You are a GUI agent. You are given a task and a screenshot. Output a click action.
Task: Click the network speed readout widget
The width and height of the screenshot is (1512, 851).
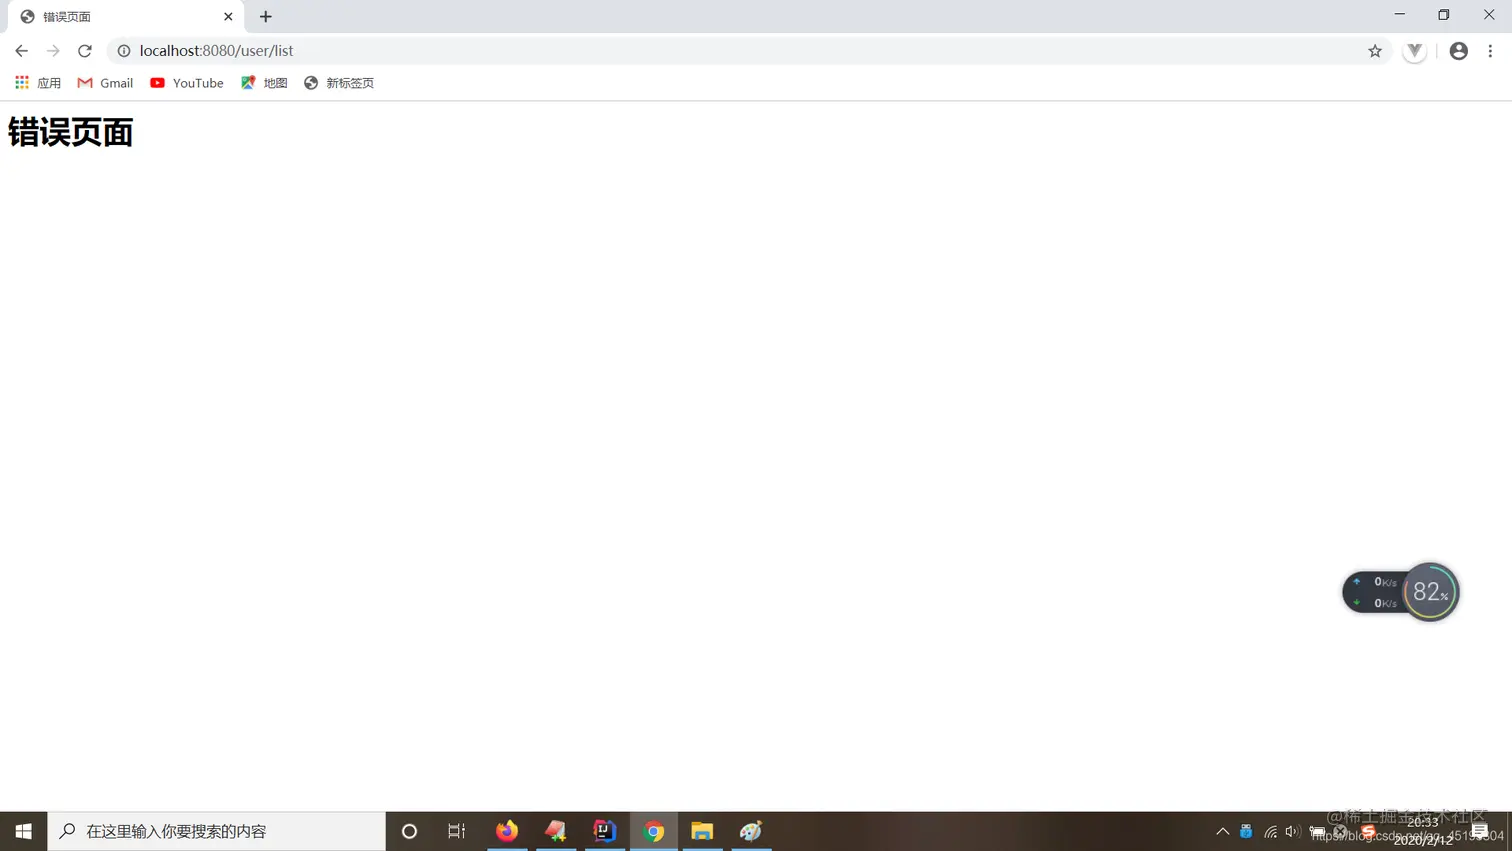pyautogui.click(x=1374, y=592)
